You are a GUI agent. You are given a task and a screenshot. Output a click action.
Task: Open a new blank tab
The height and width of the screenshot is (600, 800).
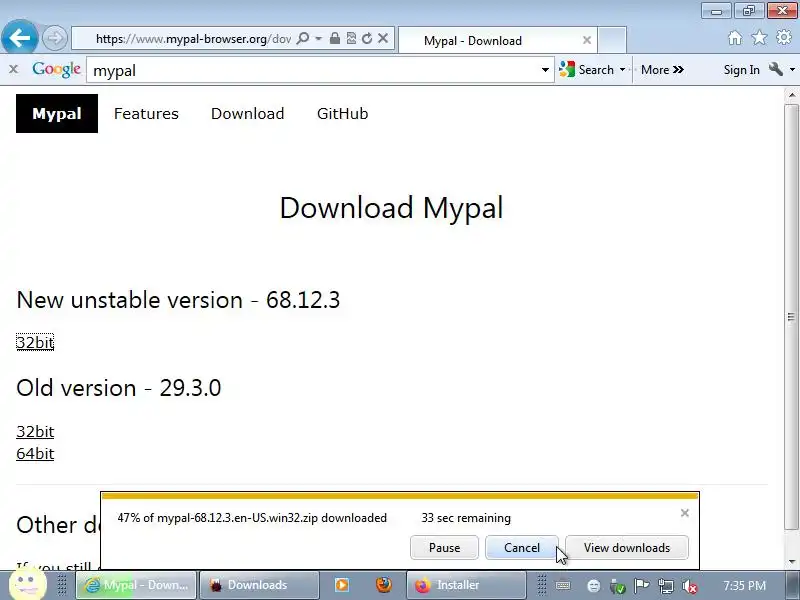pos(612,40)
